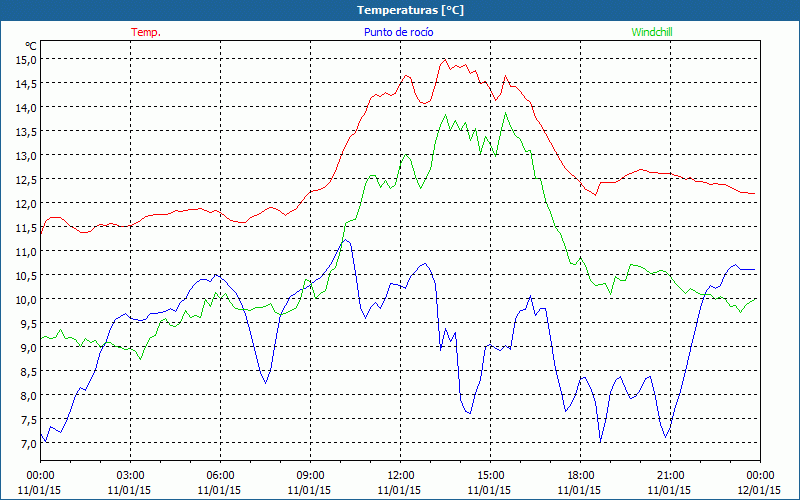Image resolution: width=800 pixels, height=500 pixels.
Task: Click the 03:00 time axis label
Action: 130,476
